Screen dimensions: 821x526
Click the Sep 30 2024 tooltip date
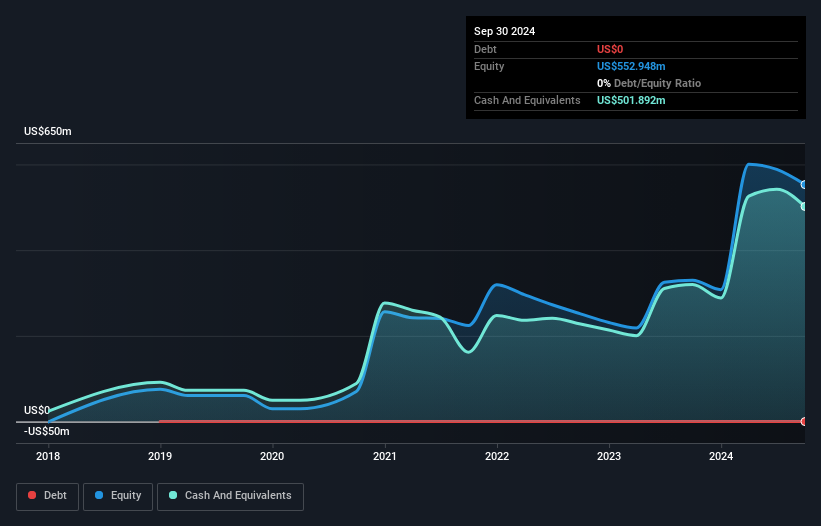[x=504, y=31]
